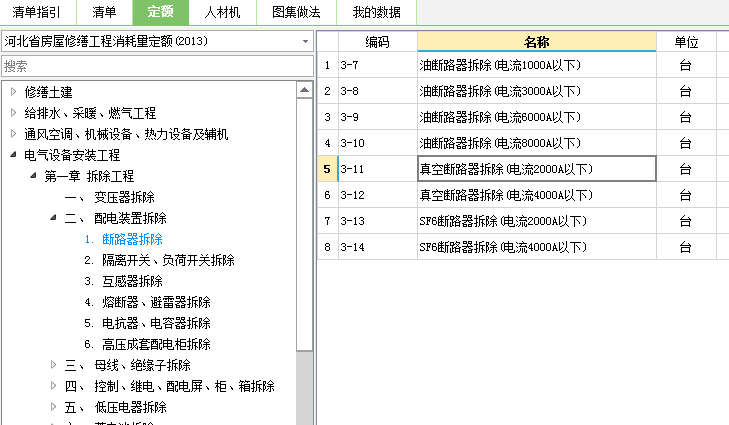Select code cell 3-14
Screen dimensions: 729x425
(x=378, y=247)
